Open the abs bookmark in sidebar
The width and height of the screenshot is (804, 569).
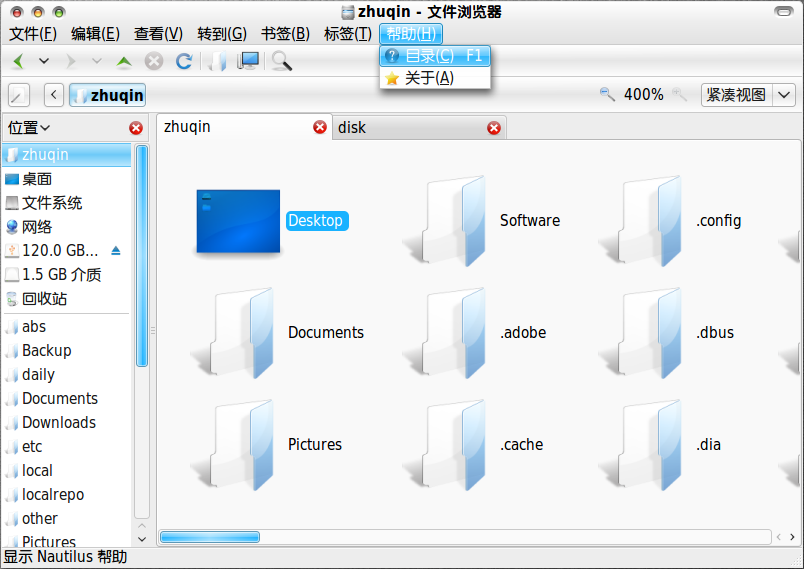pos(67,327)
